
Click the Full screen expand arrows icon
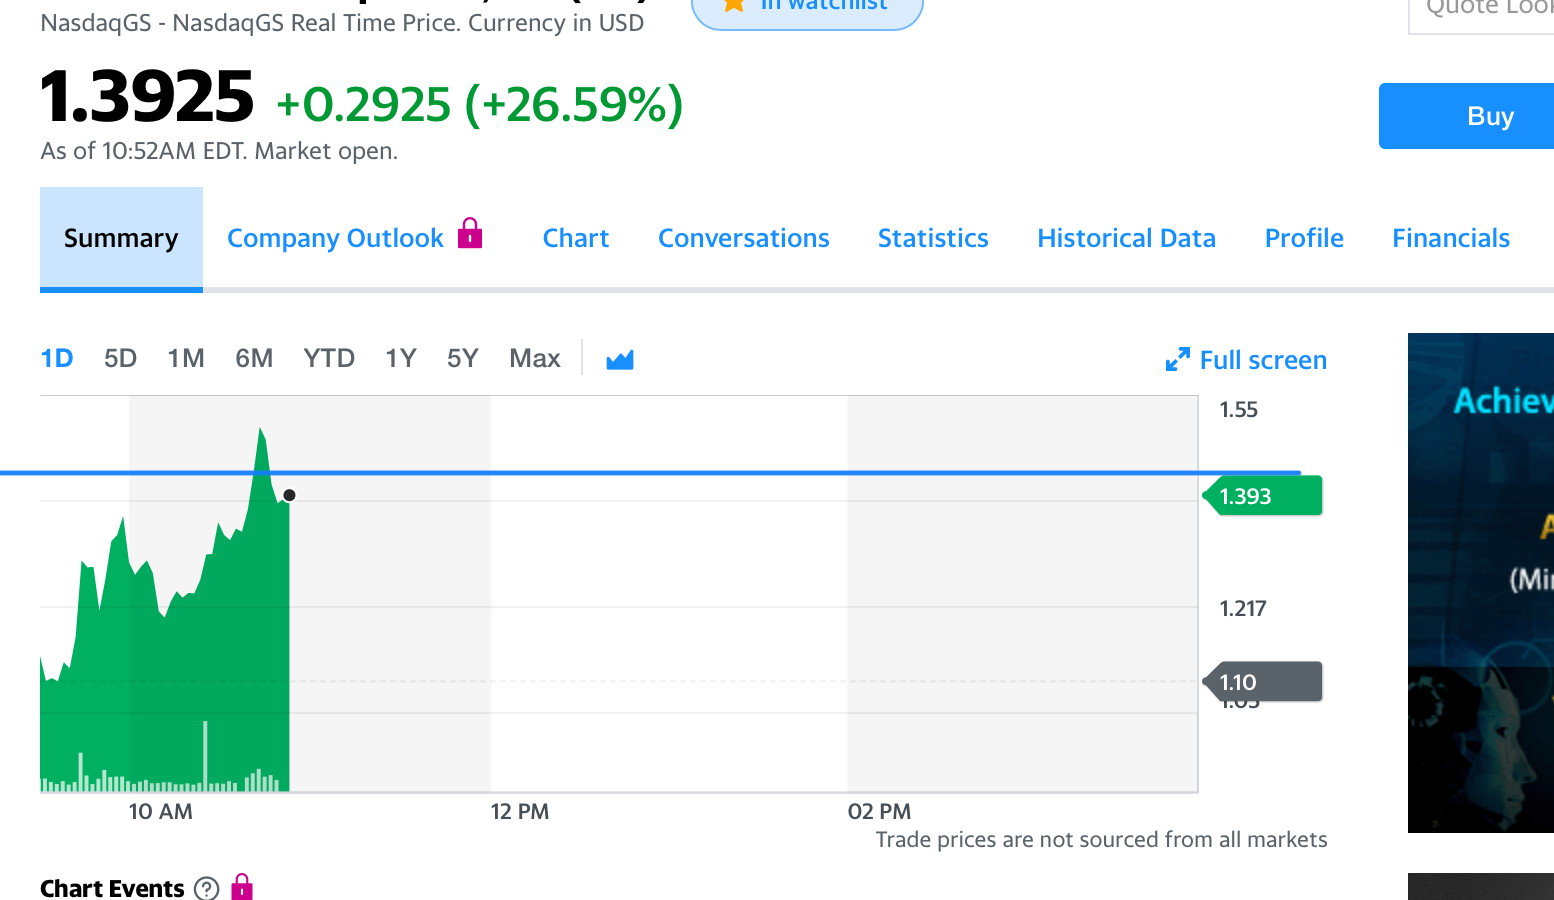[x=1178, y=359]
